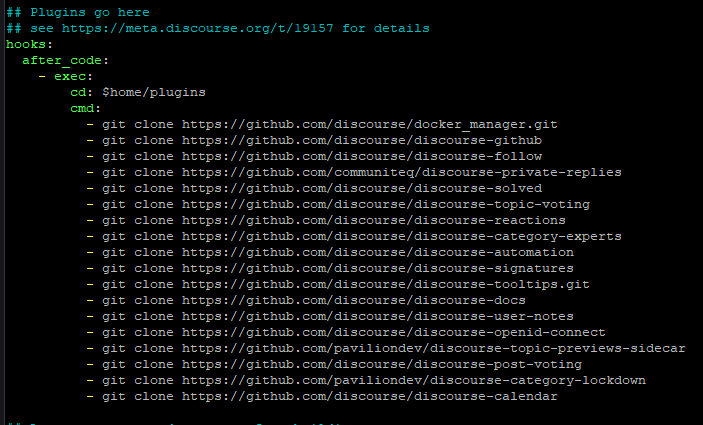703x425 pixels.
Task: Click the '## Plugins go here' comment line
Action: pyautogui.click(x=78, y=13)
